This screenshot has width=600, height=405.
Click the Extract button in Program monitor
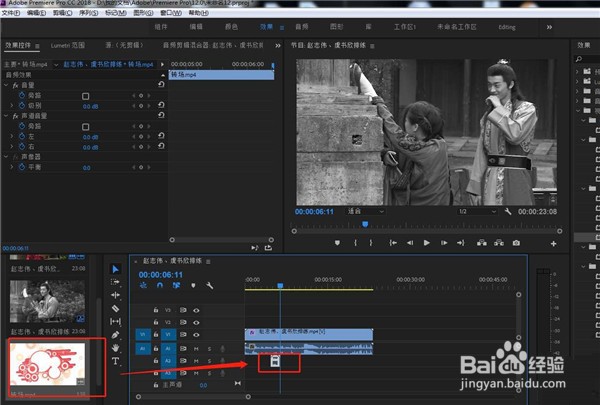(x=499, y=243)
